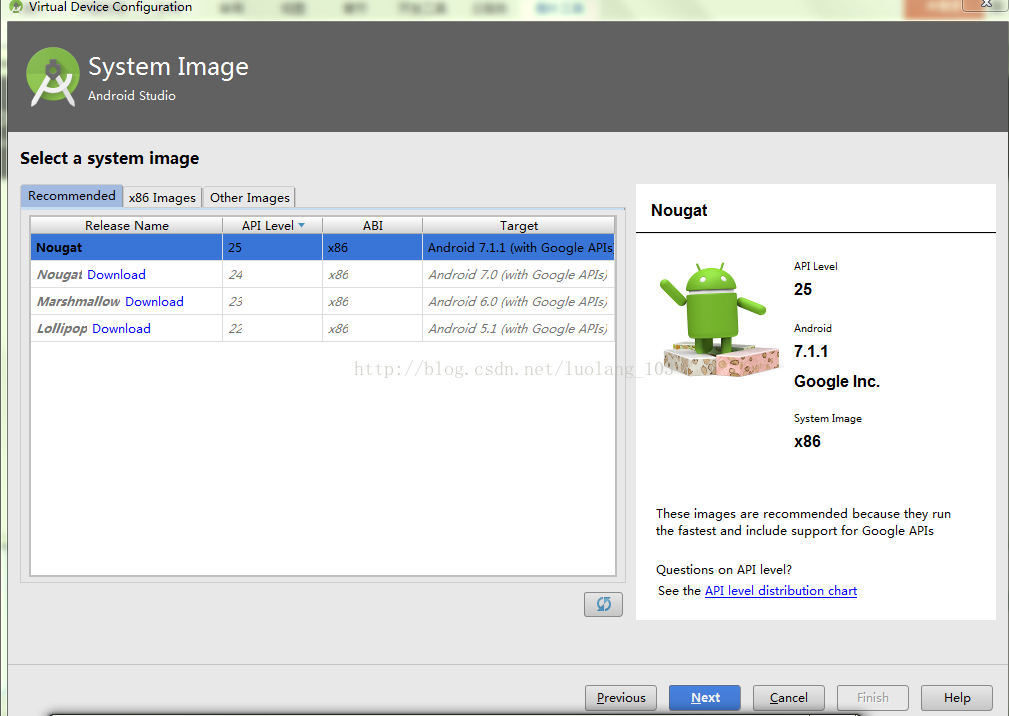Viewport: 1009px width, 716px height.
Task: Download the Marshmallow system image
Action: pos(154,302)
